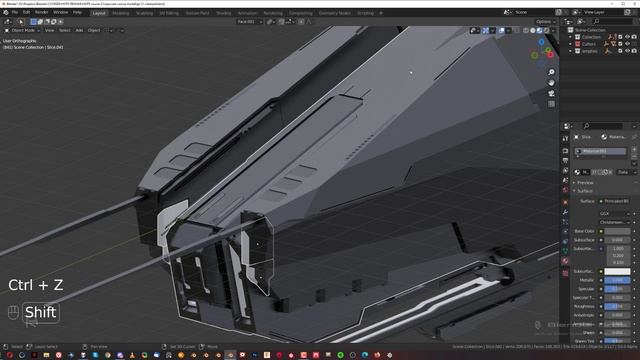Screen dimensions: 640x360
Task: Switch to the Shading workspace tab
Action: 224,13
